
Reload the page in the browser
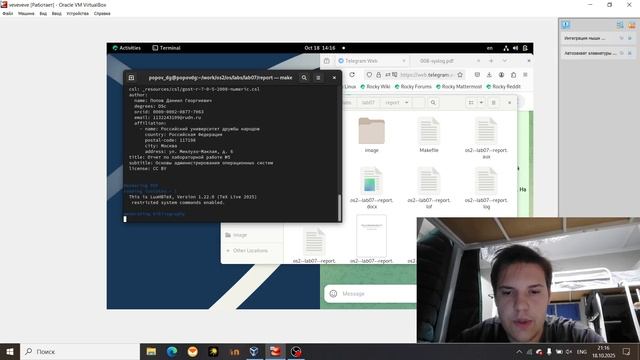pos(352,75)
